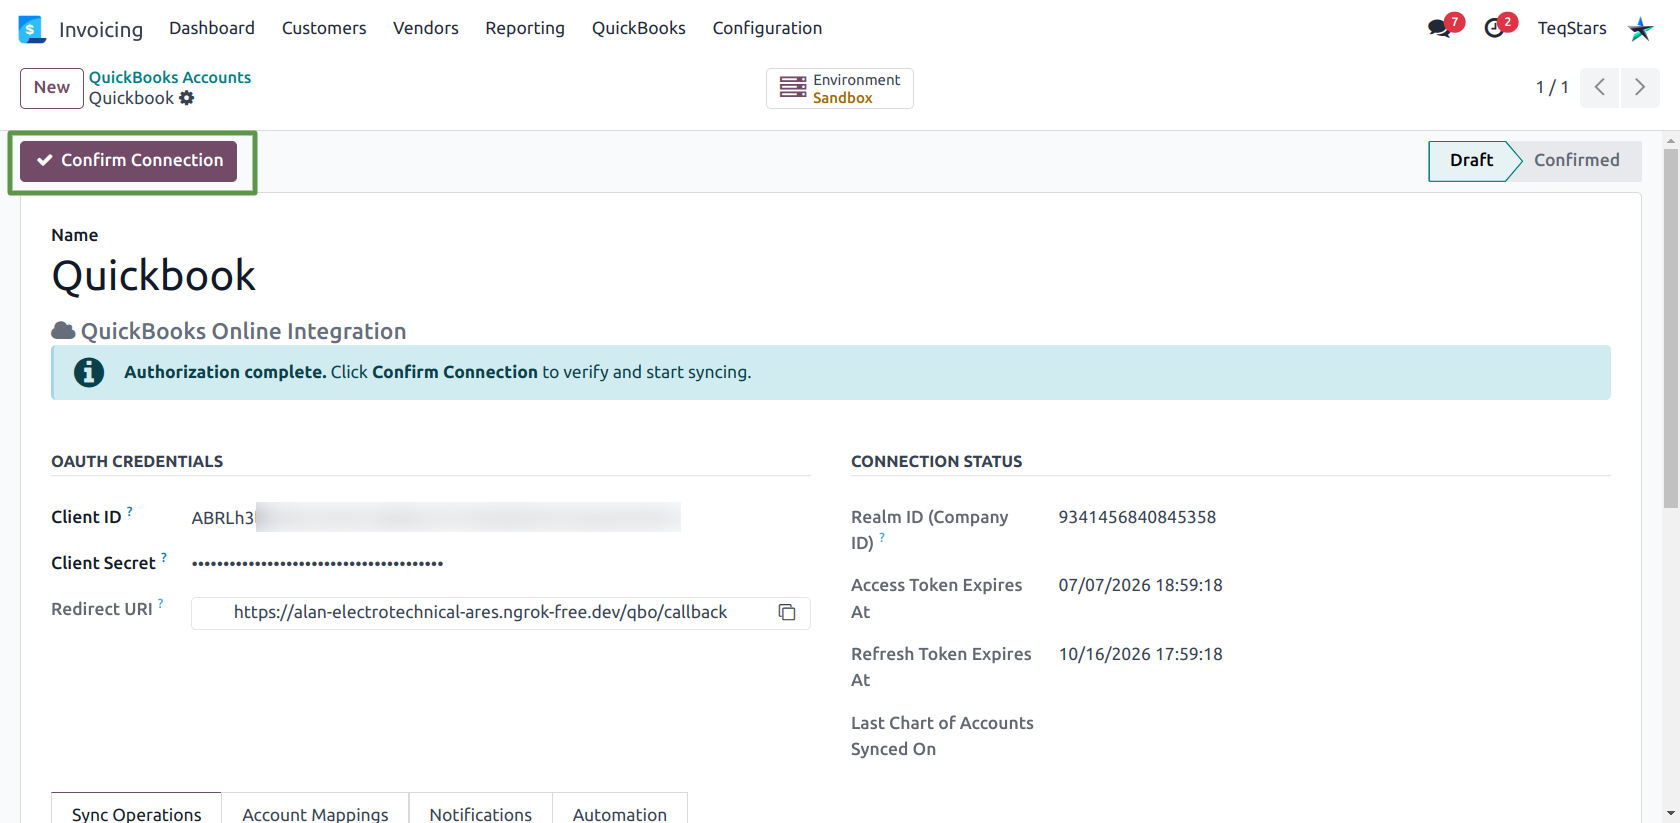Select the Draft status stage
This screenshot has height=823, width=1680.
pos(1471,160)
